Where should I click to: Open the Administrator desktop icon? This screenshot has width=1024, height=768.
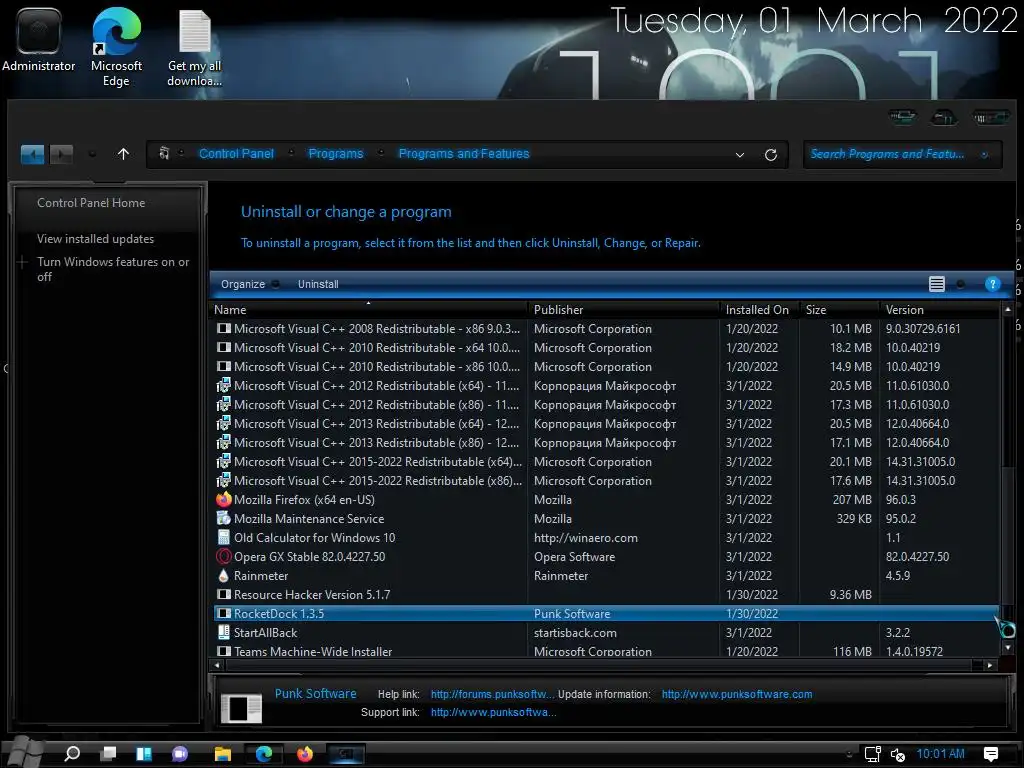[39, 40]
